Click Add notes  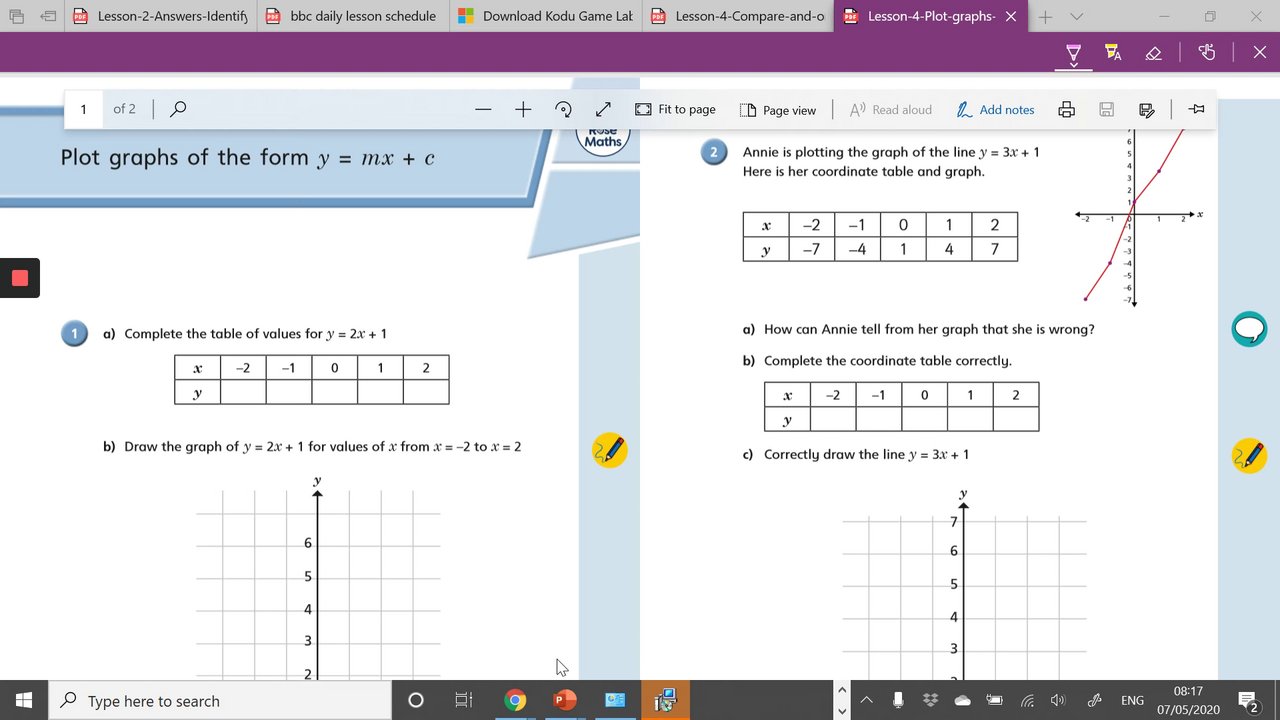(995, 109)
